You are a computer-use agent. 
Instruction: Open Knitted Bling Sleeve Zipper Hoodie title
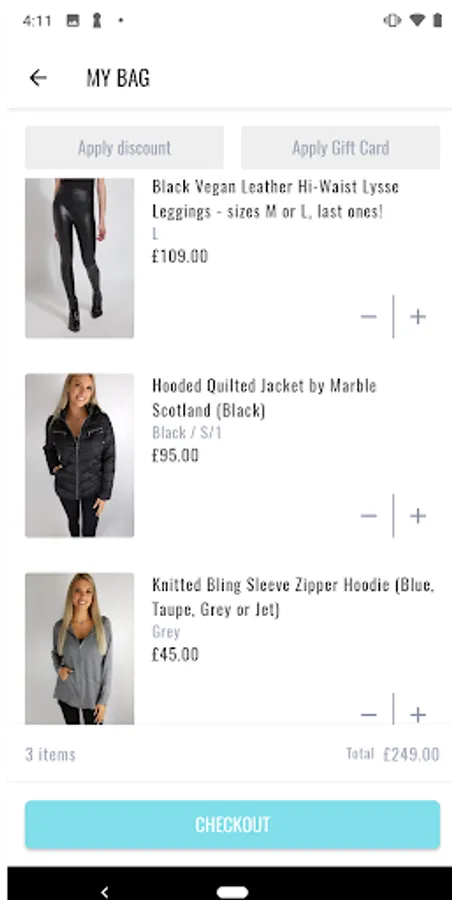tap(293, 597)
